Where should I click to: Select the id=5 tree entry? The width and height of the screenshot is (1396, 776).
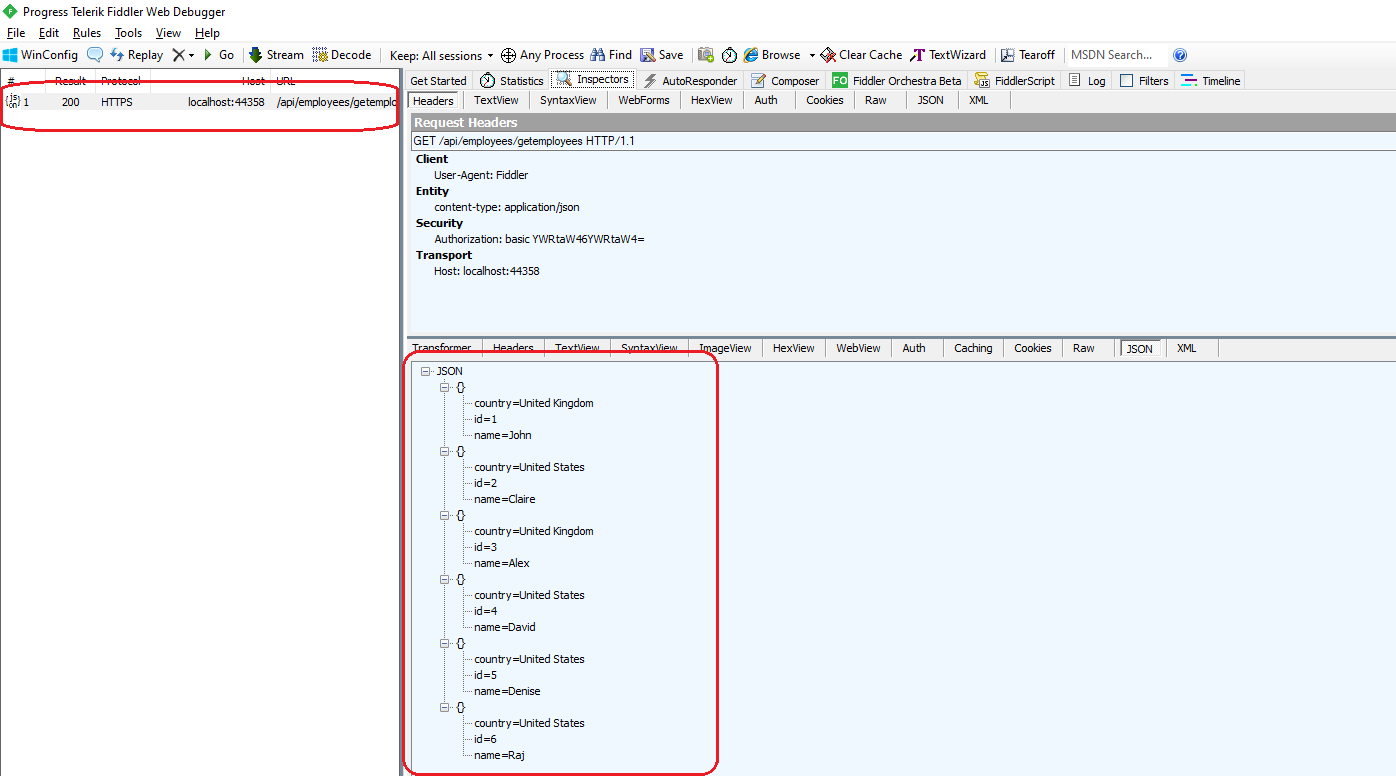485,675
